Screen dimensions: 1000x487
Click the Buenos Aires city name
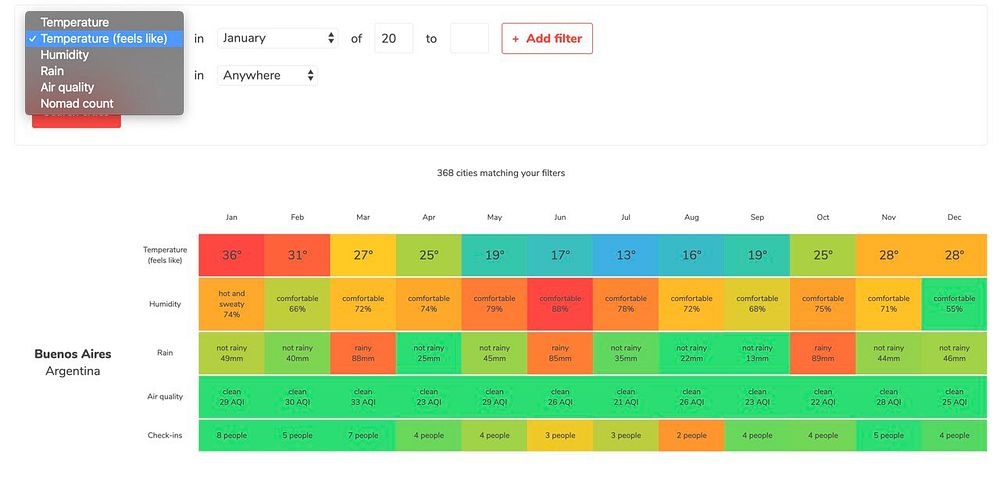point(73,354)
